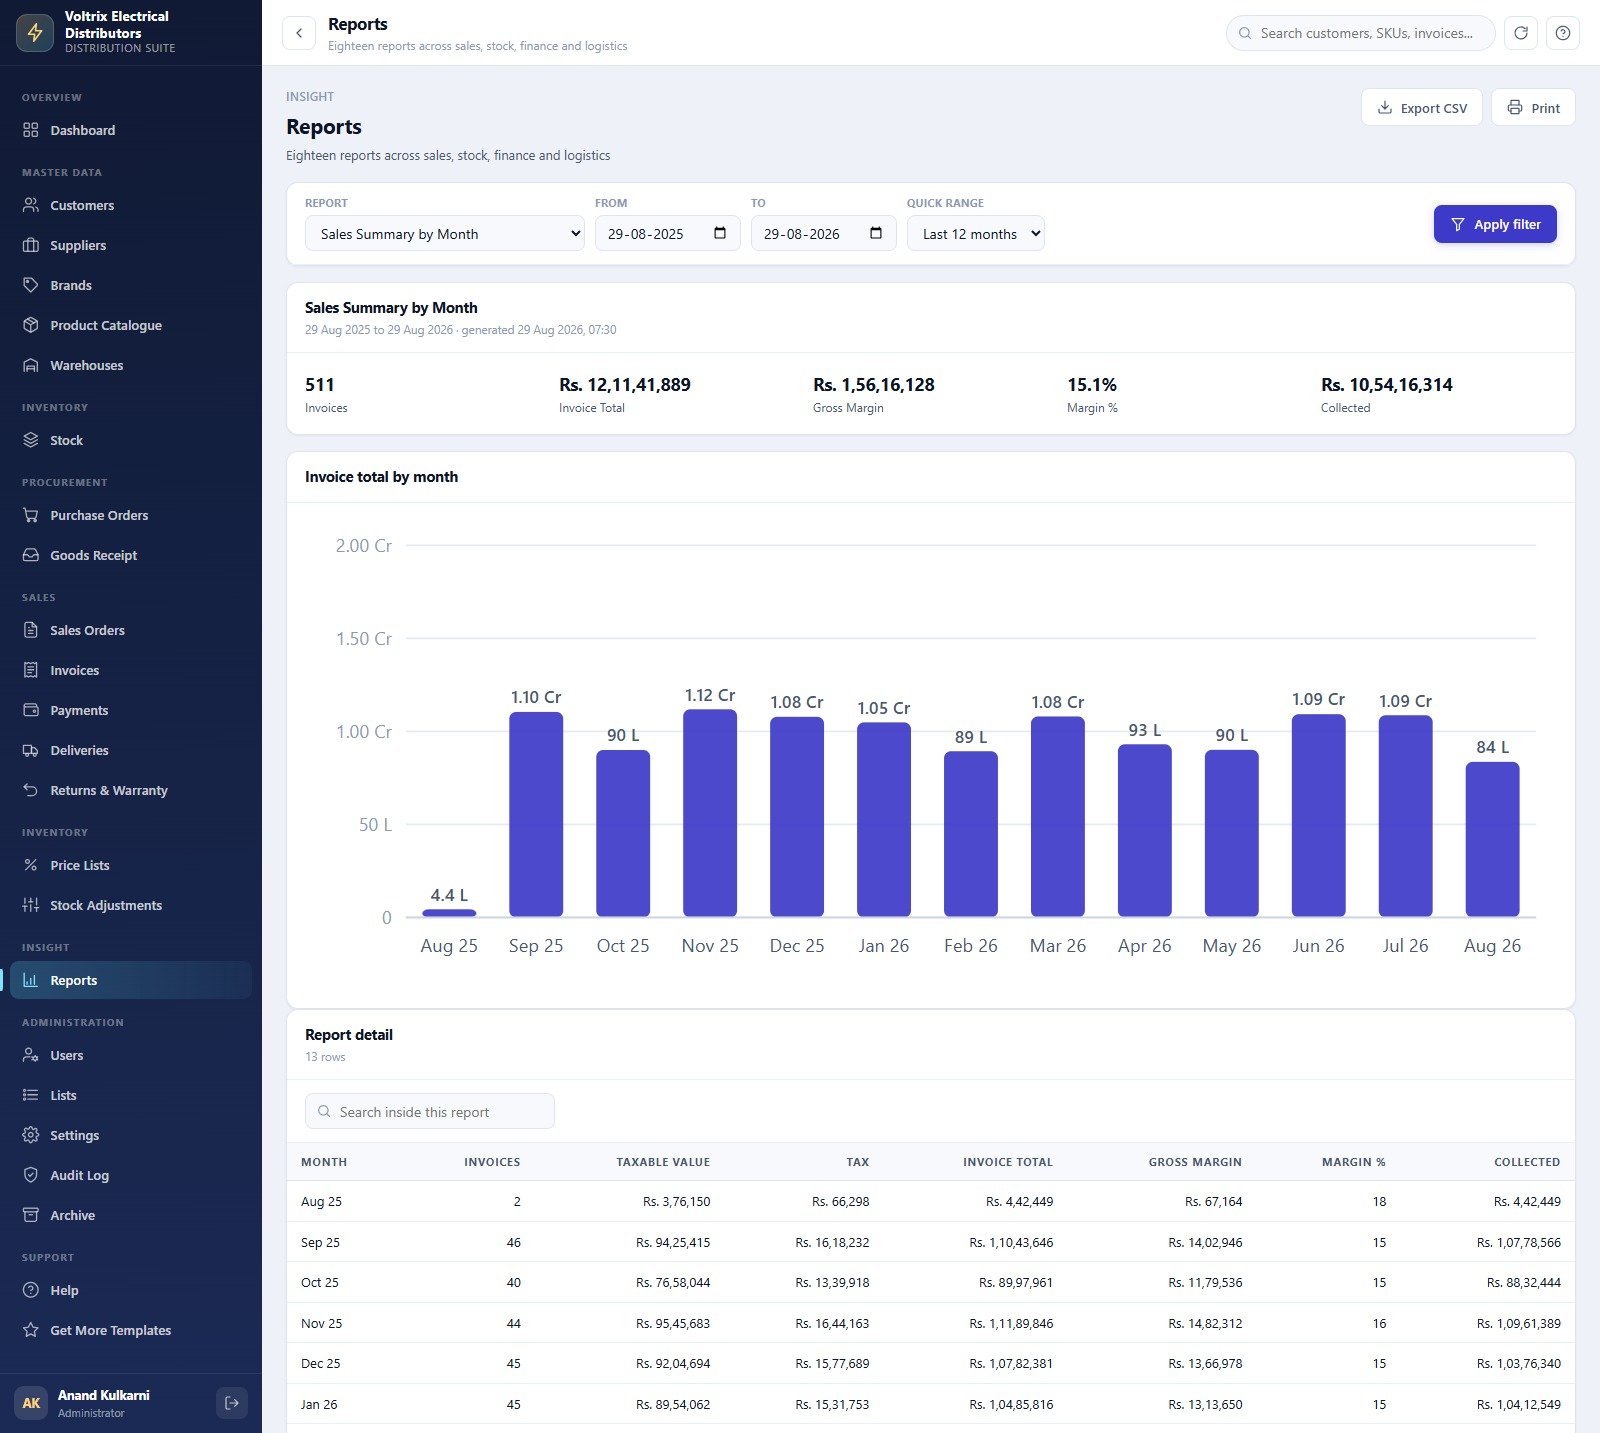
Task: Click the Aug 26 bar labeled 84 L
Action: tap(1492, 839)
